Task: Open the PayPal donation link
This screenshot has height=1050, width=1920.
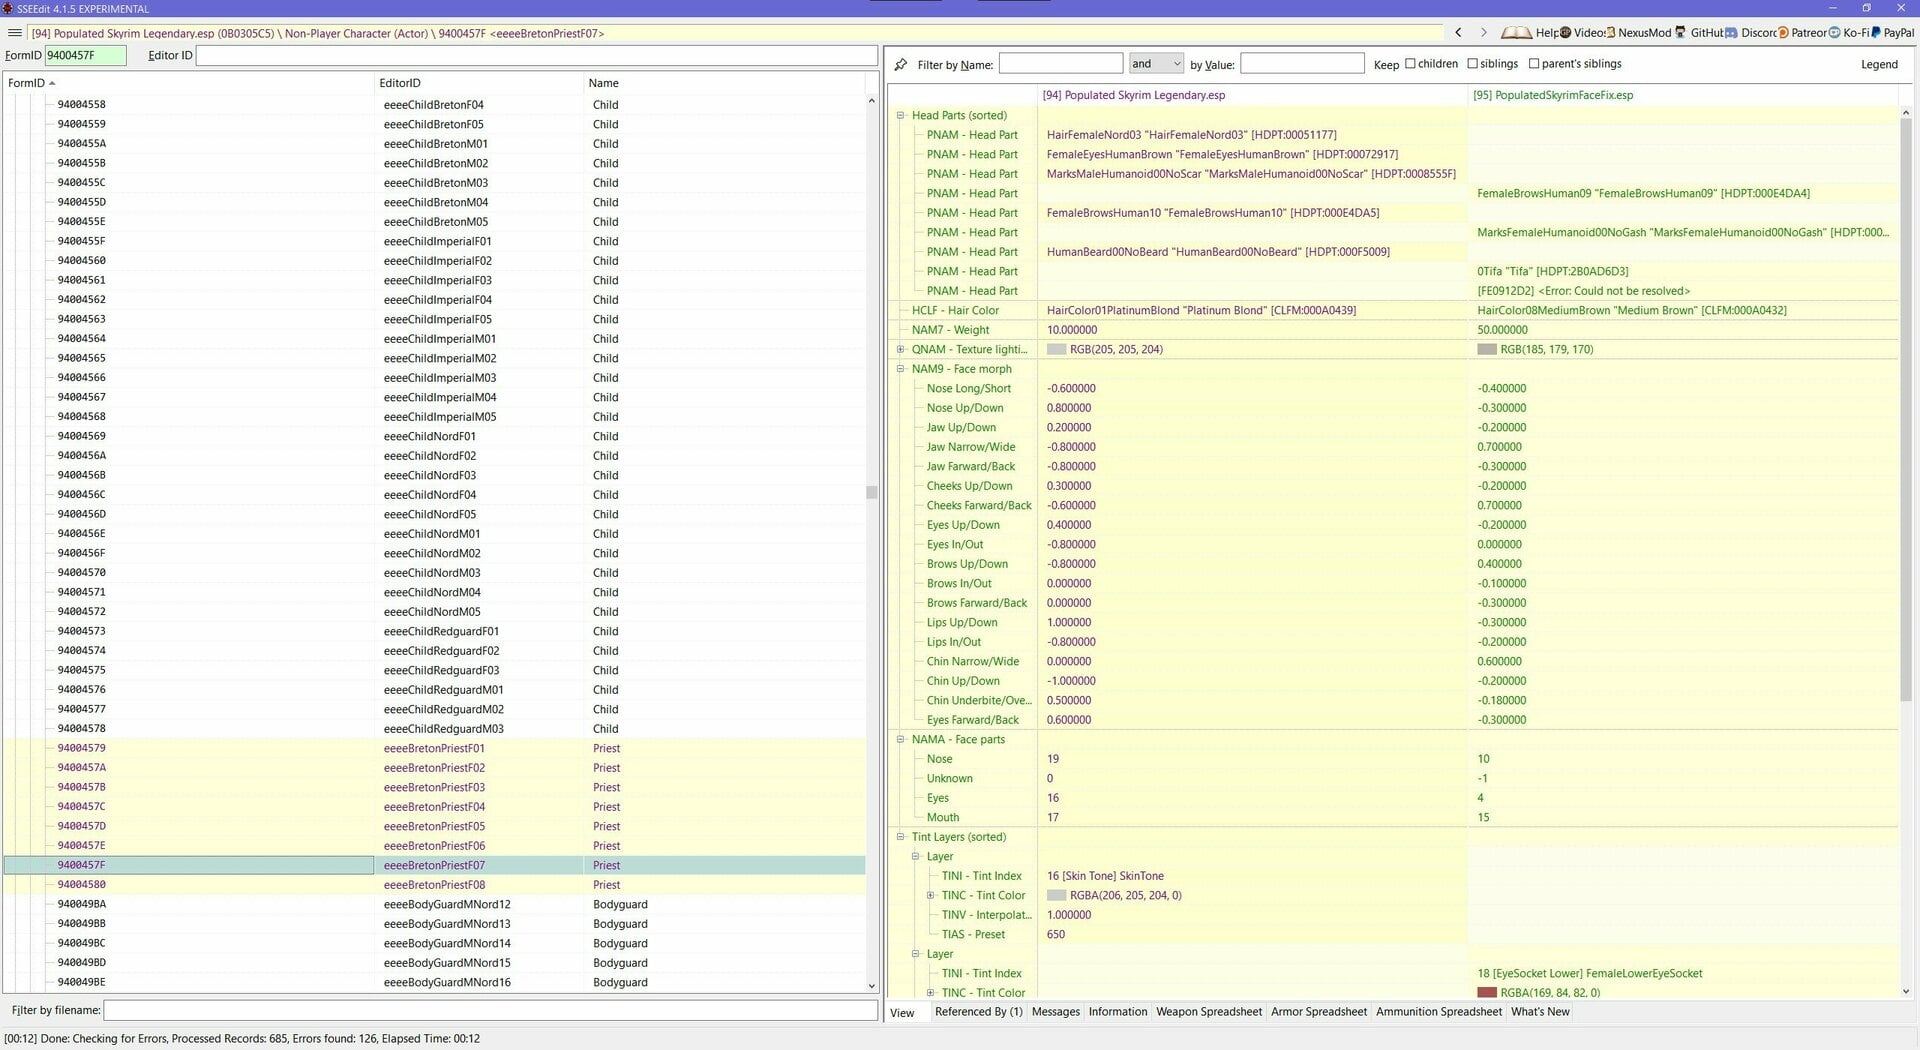Action: tap(1892, 33)
